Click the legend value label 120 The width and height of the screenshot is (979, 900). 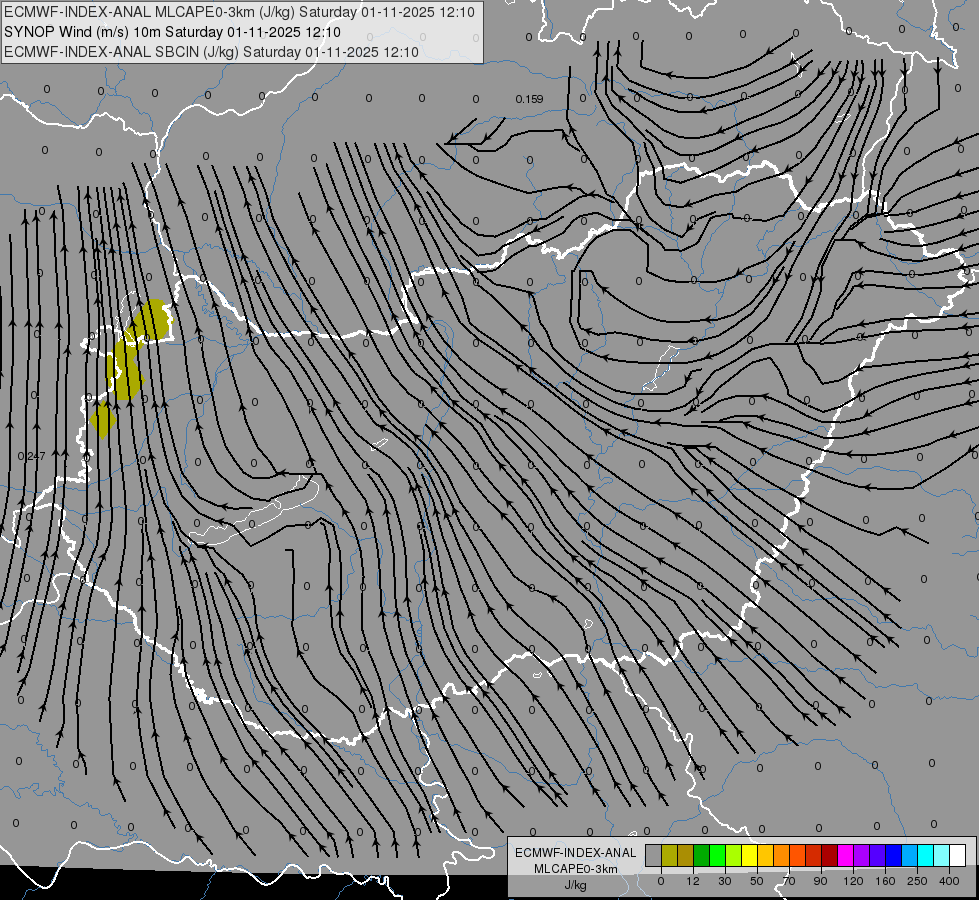point(854,881)
